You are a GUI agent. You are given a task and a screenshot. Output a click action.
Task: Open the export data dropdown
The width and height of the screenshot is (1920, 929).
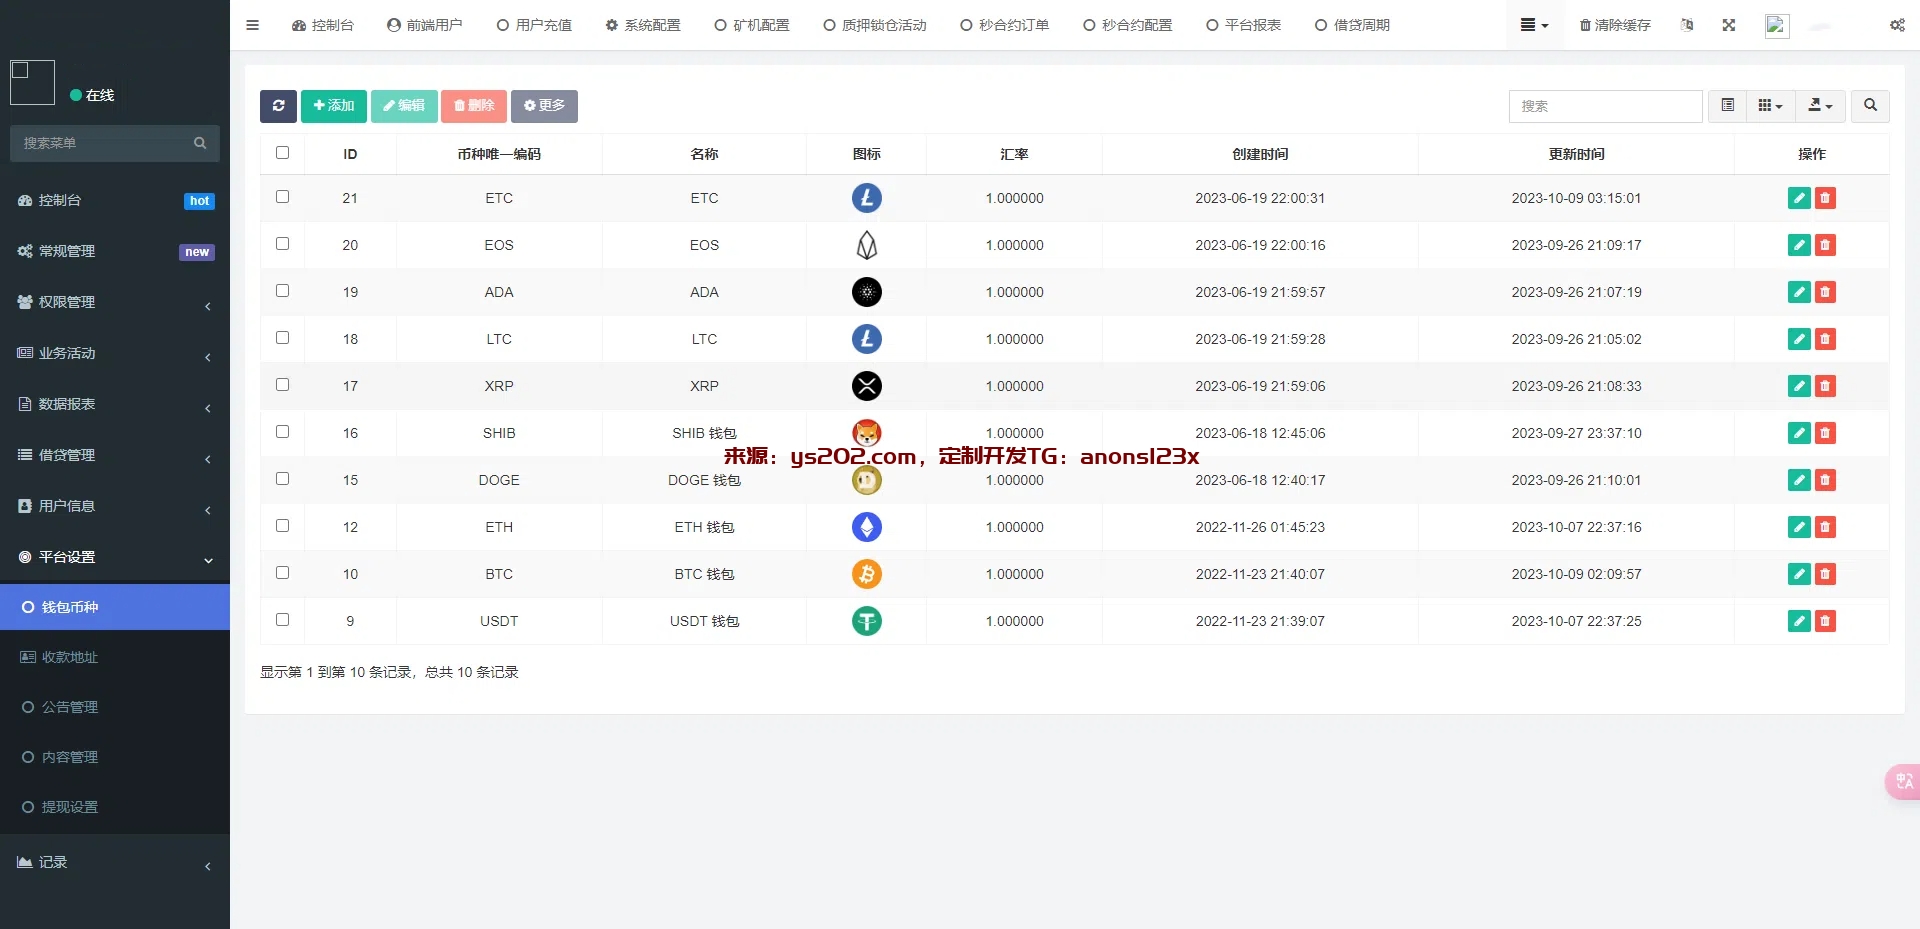click(1820, 106)
